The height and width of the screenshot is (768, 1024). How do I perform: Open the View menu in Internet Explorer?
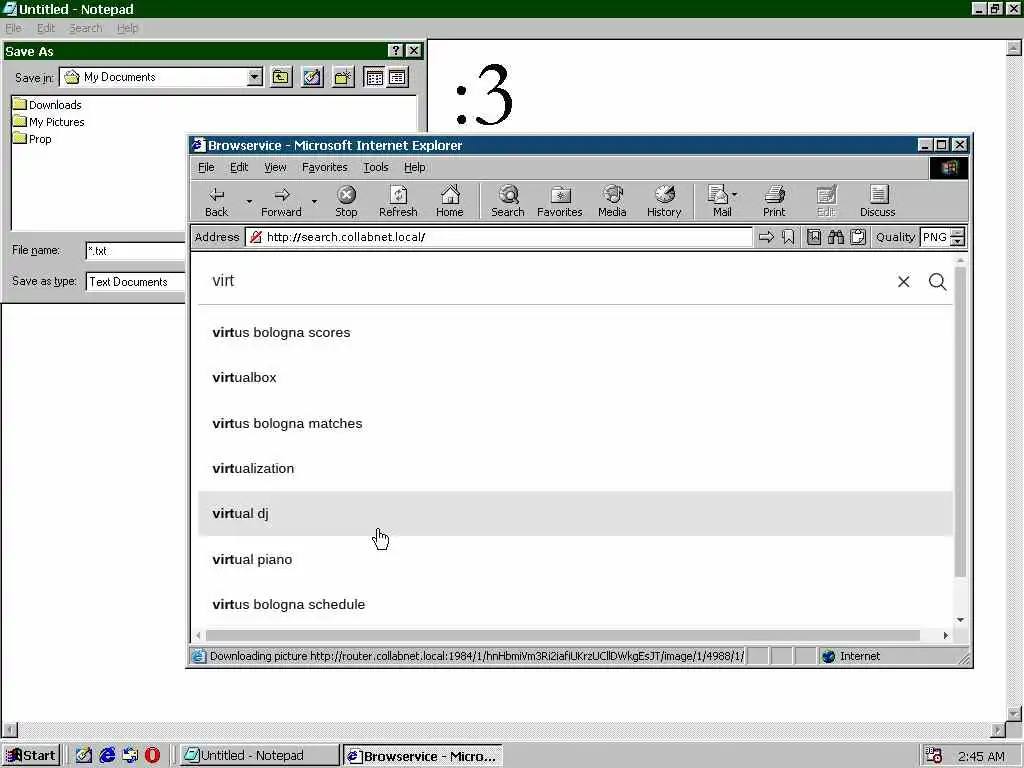tap(275, 167)
